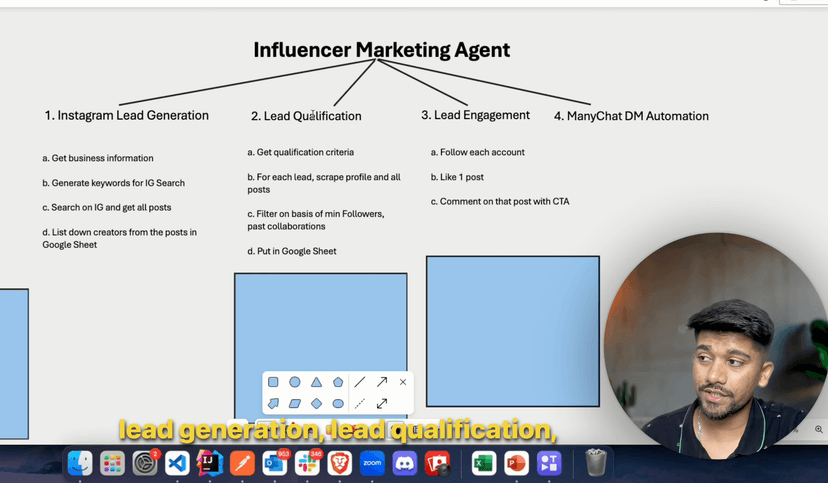Click "b. Like 1 post" text

click(x=457, y=177)
